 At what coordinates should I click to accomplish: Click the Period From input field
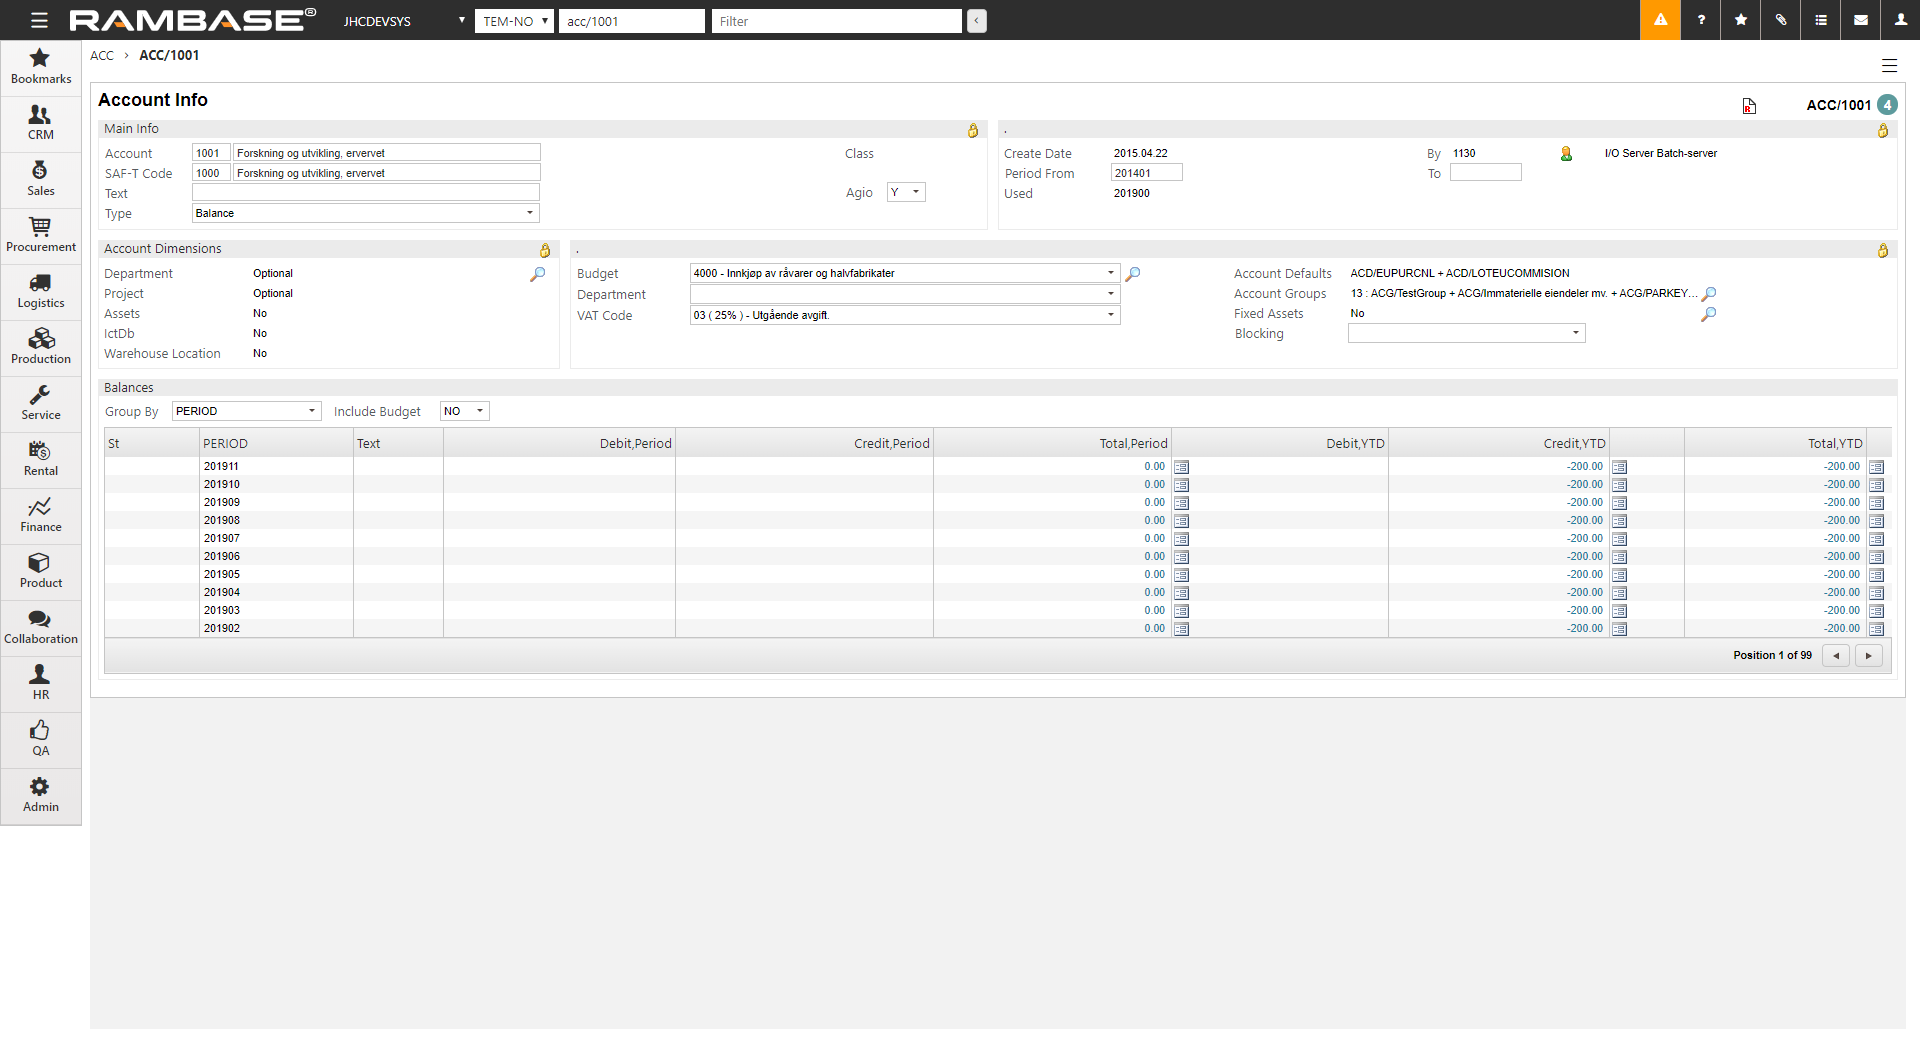point(1146,173)
